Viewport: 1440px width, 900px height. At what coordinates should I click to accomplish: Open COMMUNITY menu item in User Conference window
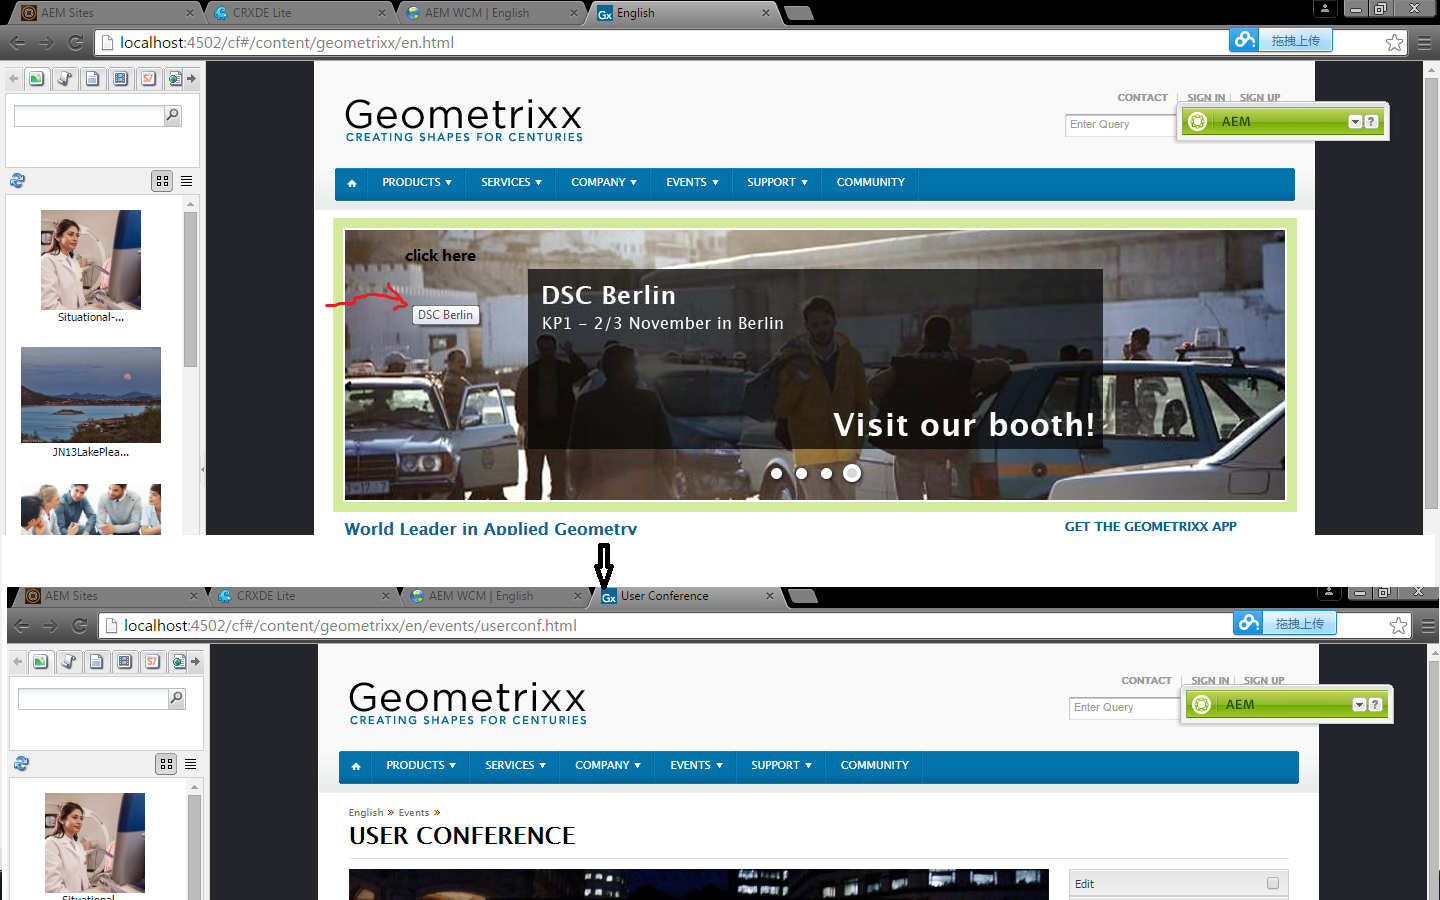[x=874, y=766]
